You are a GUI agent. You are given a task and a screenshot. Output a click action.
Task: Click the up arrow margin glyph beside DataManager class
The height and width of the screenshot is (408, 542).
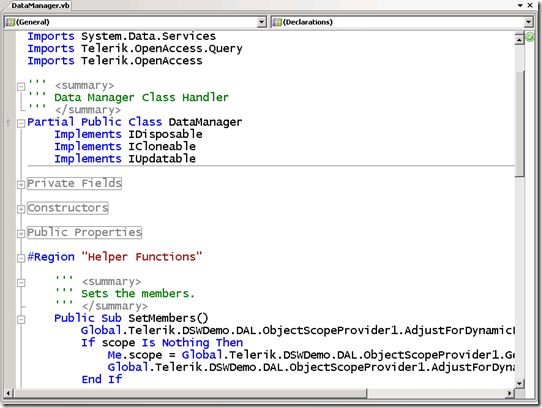click(9, 122)
